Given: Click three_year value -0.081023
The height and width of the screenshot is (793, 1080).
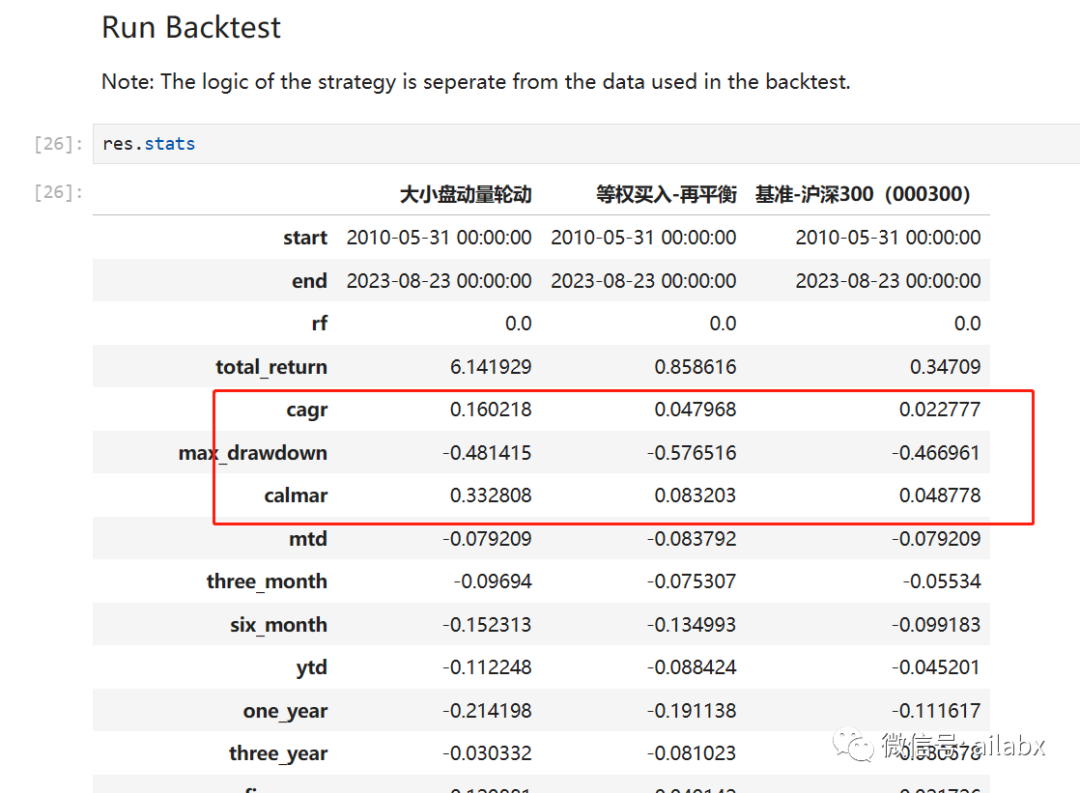Looking at the screenshot, I should tap(692, 754).
